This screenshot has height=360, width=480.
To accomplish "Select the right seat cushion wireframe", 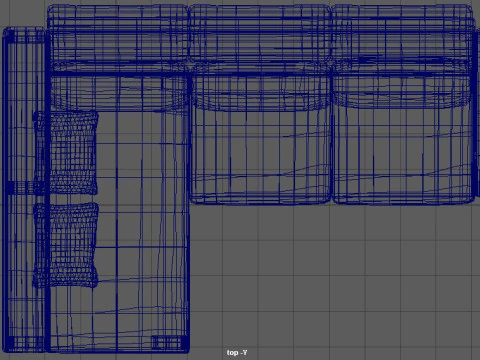I will pyautogui.click(x=403, y=139).
